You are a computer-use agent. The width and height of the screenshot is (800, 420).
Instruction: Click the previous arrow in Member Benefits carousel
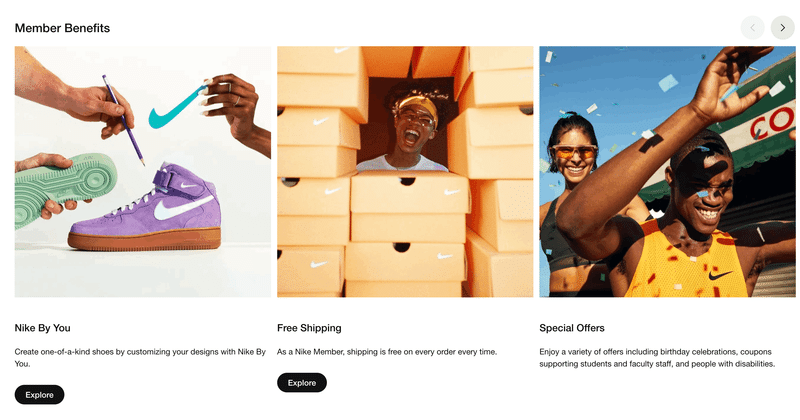coord(752,28)
